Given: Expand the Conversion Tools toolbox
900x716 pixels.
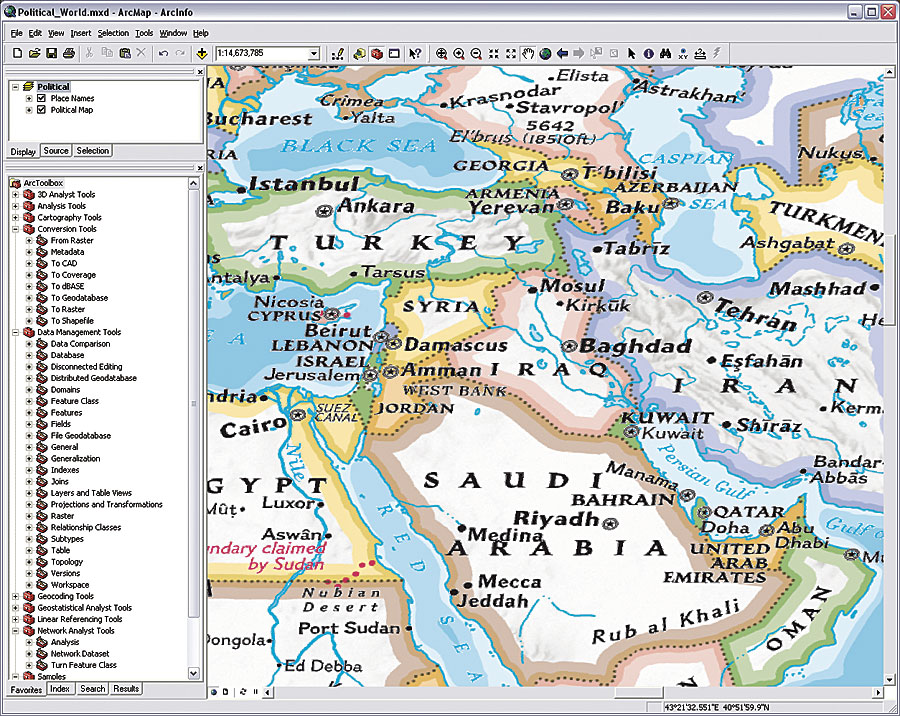Looking at the screenshot, I should (x=16, y=229).
